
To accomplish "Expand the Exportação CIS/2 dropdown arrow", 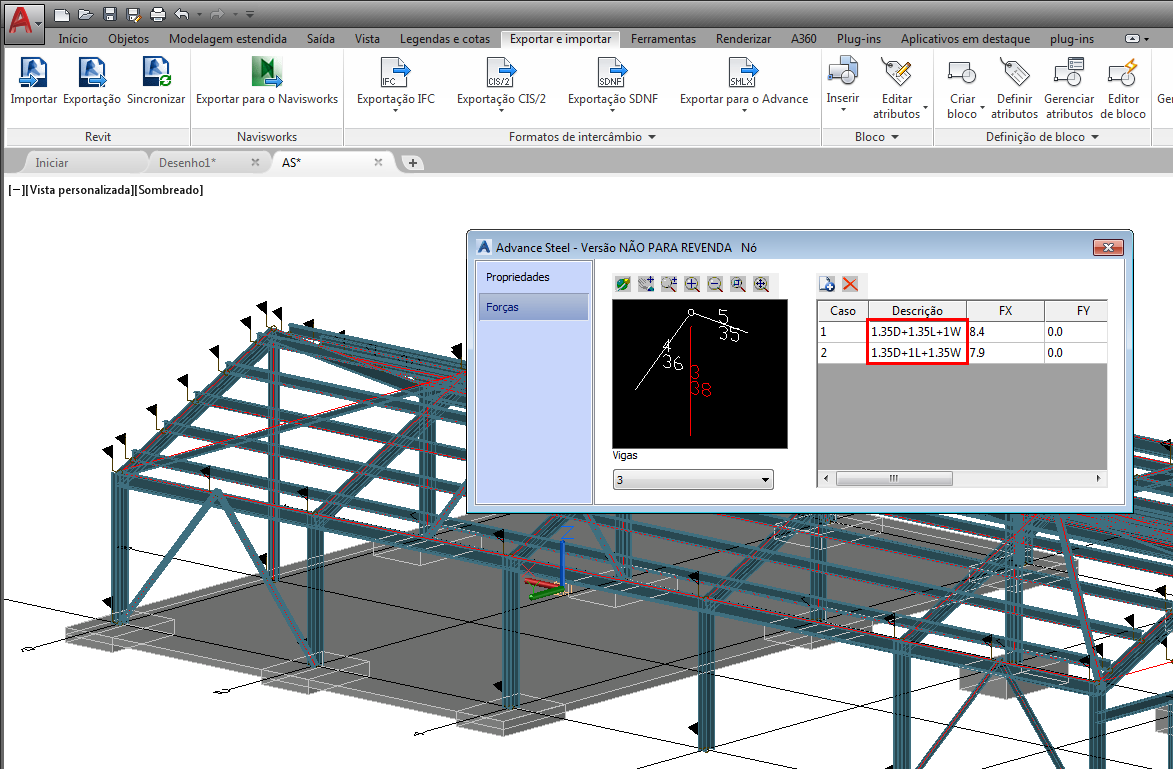I will [501, 111].
